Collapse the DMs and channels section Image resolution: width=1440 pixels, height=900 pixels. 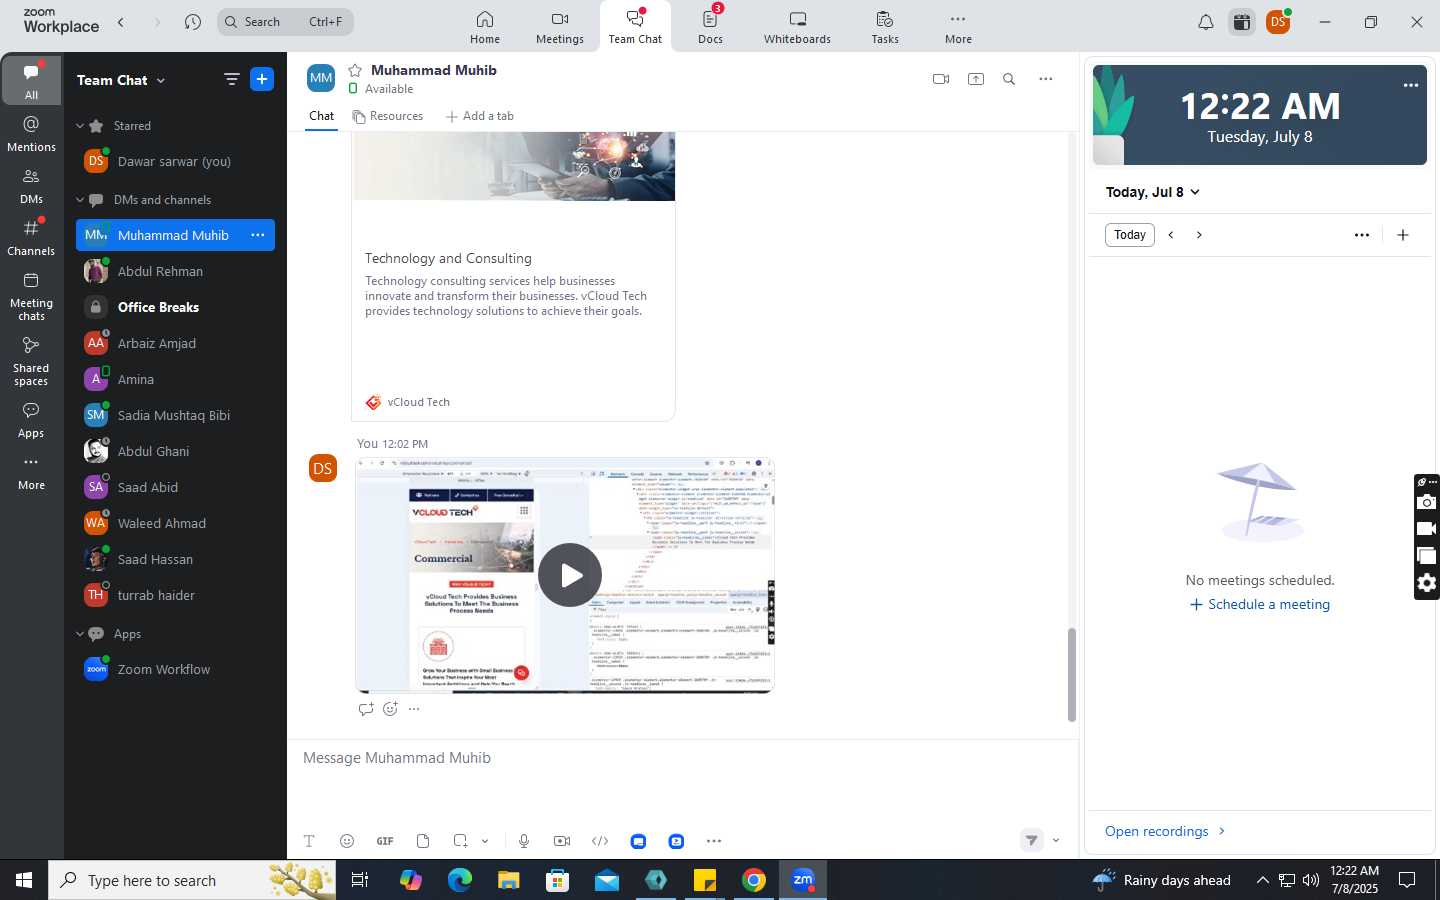[80, 200]
